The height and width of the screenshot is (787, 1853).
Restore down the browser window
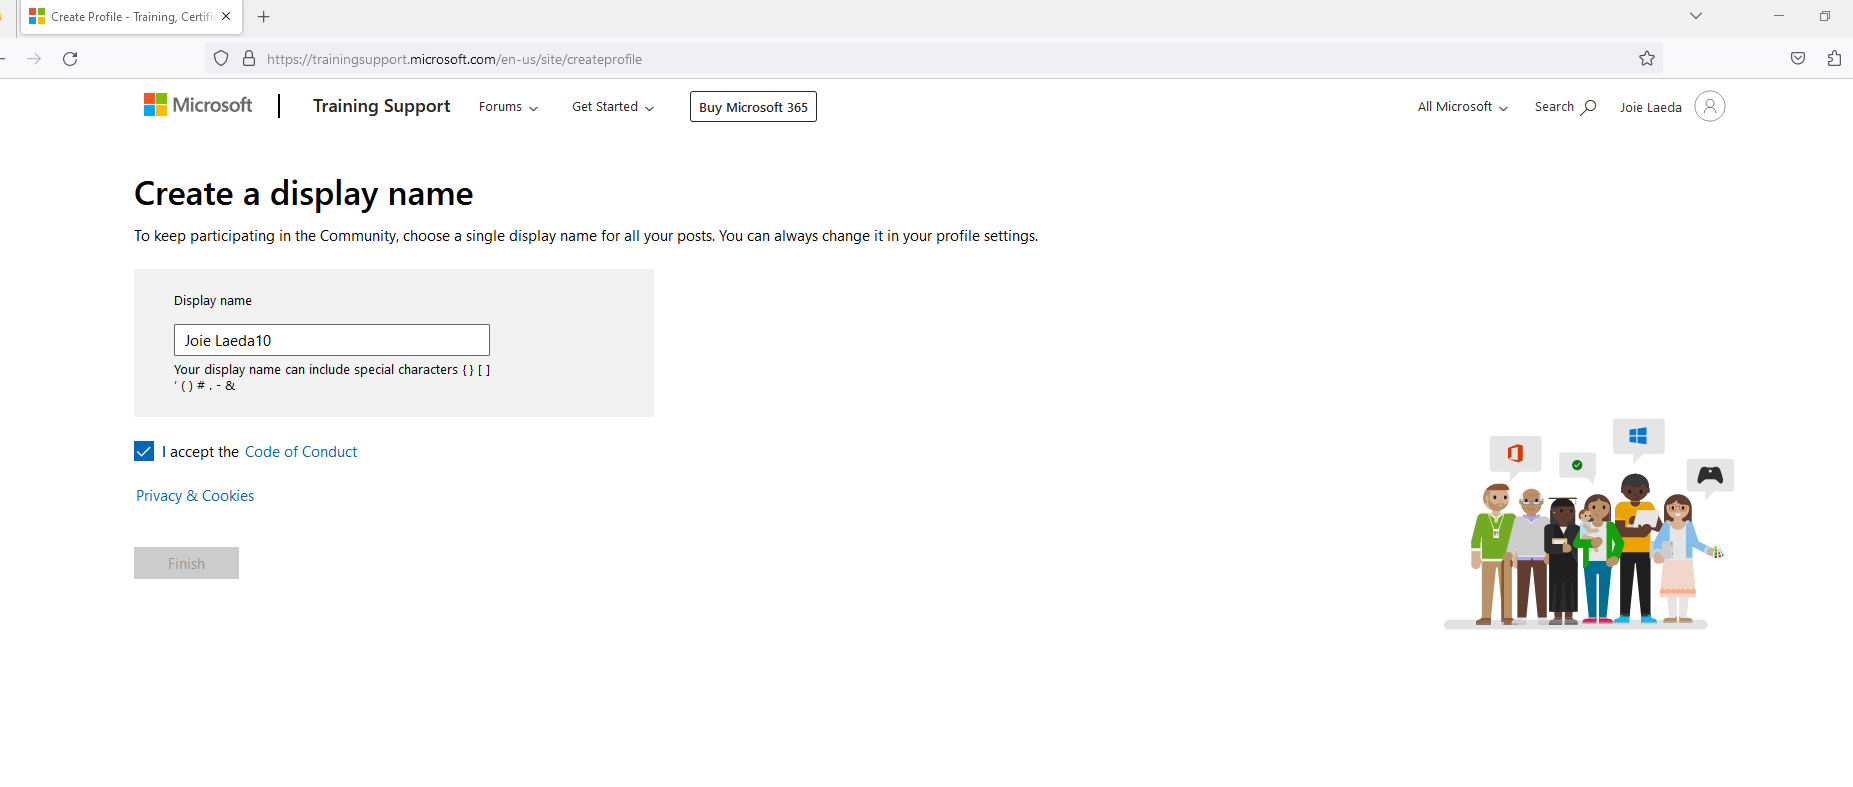(x=1825, y=16)
